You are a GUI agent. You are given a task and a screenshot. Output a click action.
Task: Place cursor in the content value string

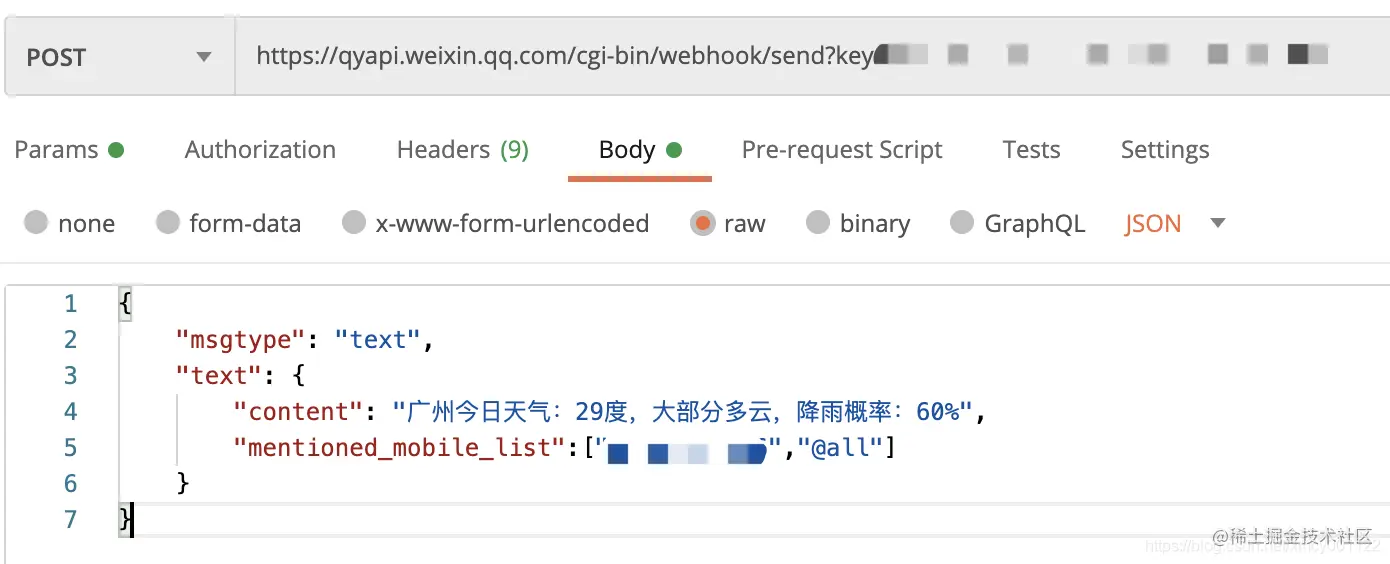pyautogui.click(x=681, y=411)
